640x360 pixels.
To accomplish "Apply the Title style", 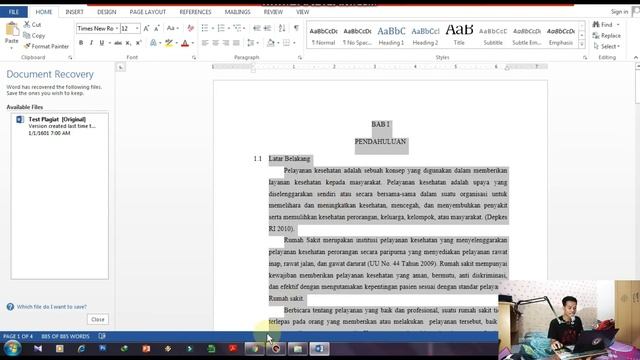I will pyautogui.click(x=459, y=36).
